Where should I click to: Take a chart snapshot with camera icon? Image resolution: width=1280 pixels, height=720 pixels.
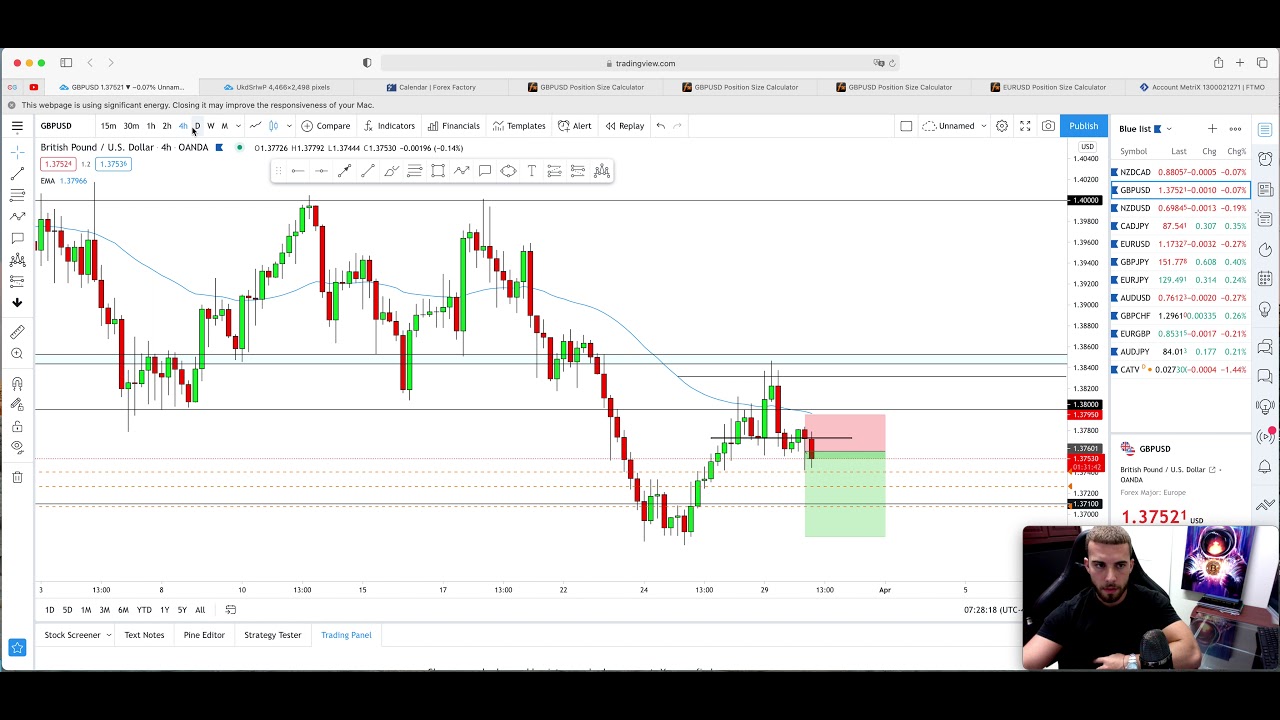pyautogui.click(x=1048, y=126)
